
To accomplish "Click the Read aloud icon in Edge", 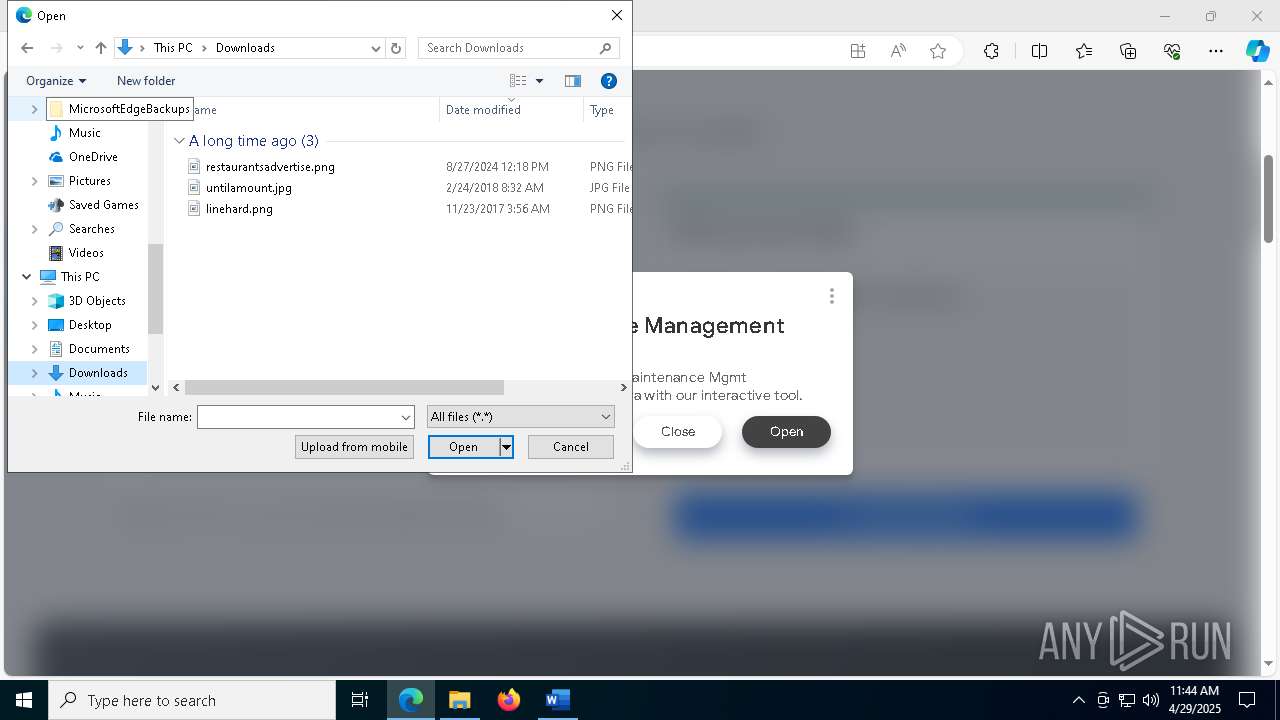I will 898,51.
